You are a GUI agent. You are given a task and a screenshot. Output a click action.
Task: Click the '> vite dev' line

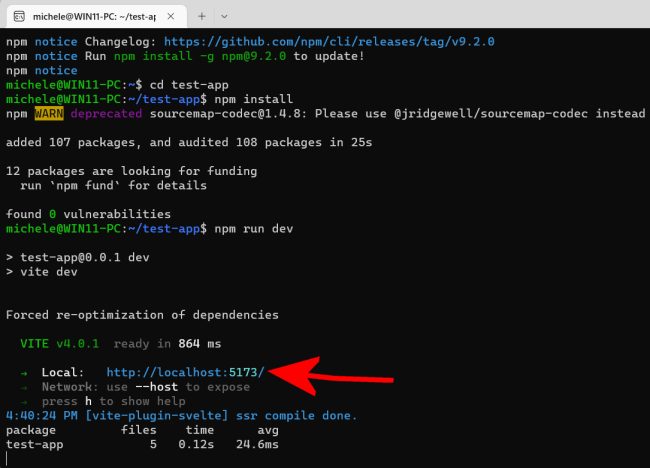pos(41,272)
